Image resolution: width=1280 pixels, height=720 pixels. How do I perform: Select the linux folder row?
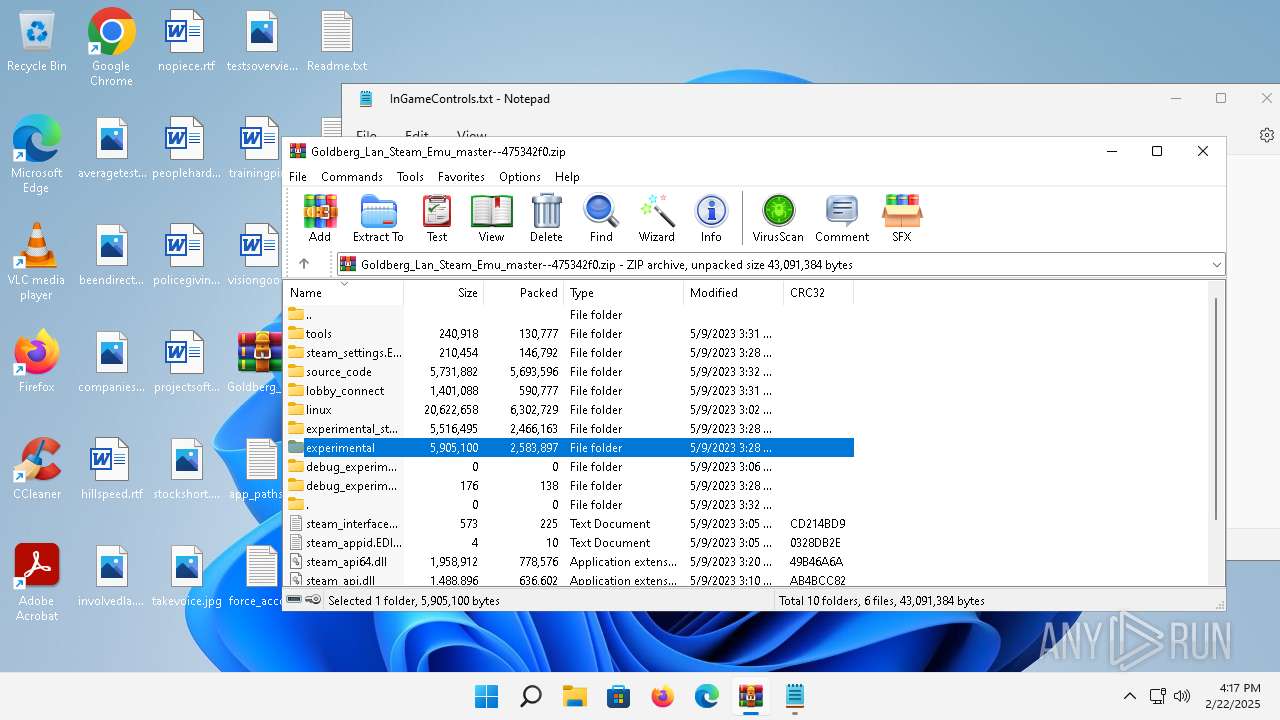569,409
